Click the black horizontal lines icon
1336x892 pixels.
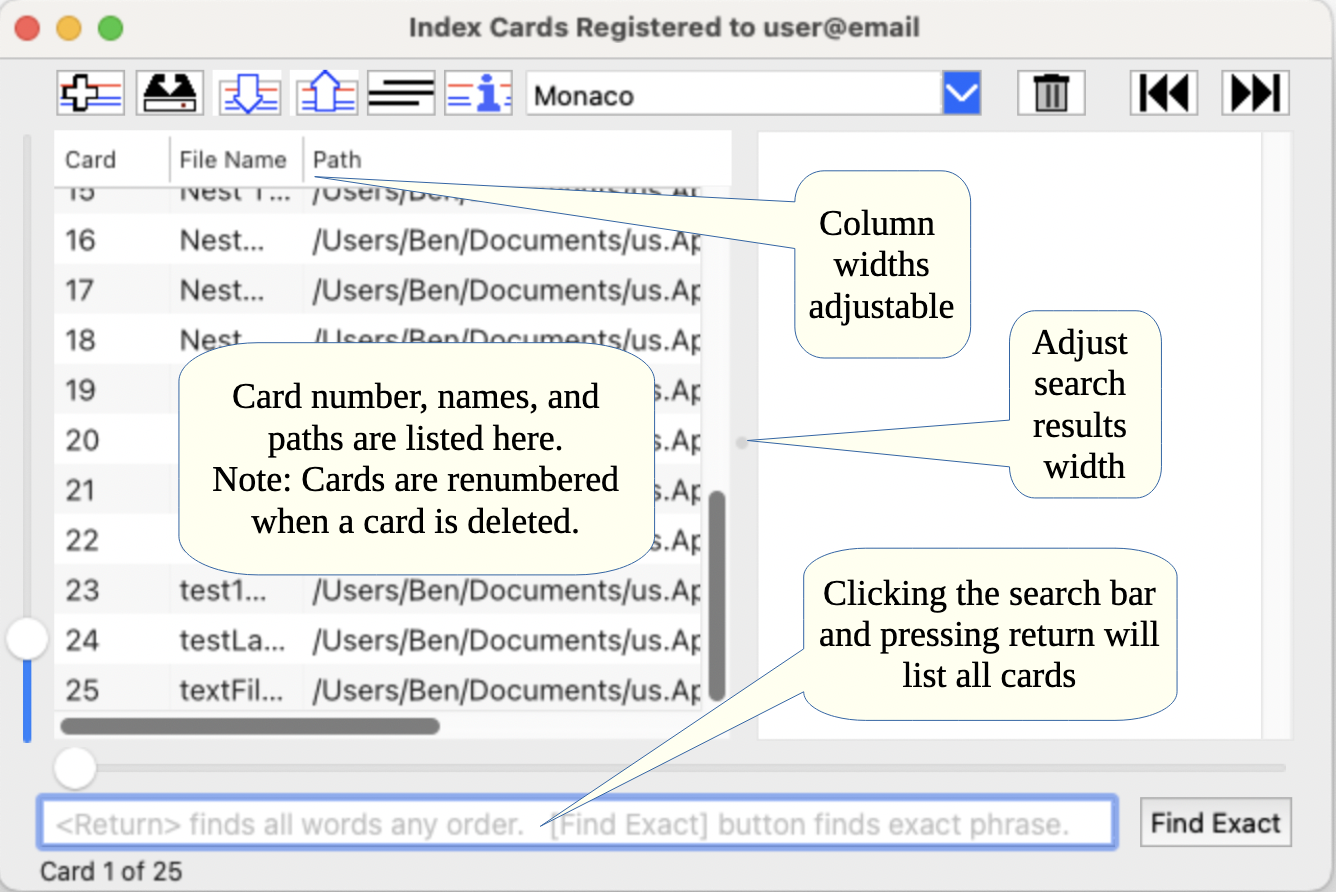401,94
